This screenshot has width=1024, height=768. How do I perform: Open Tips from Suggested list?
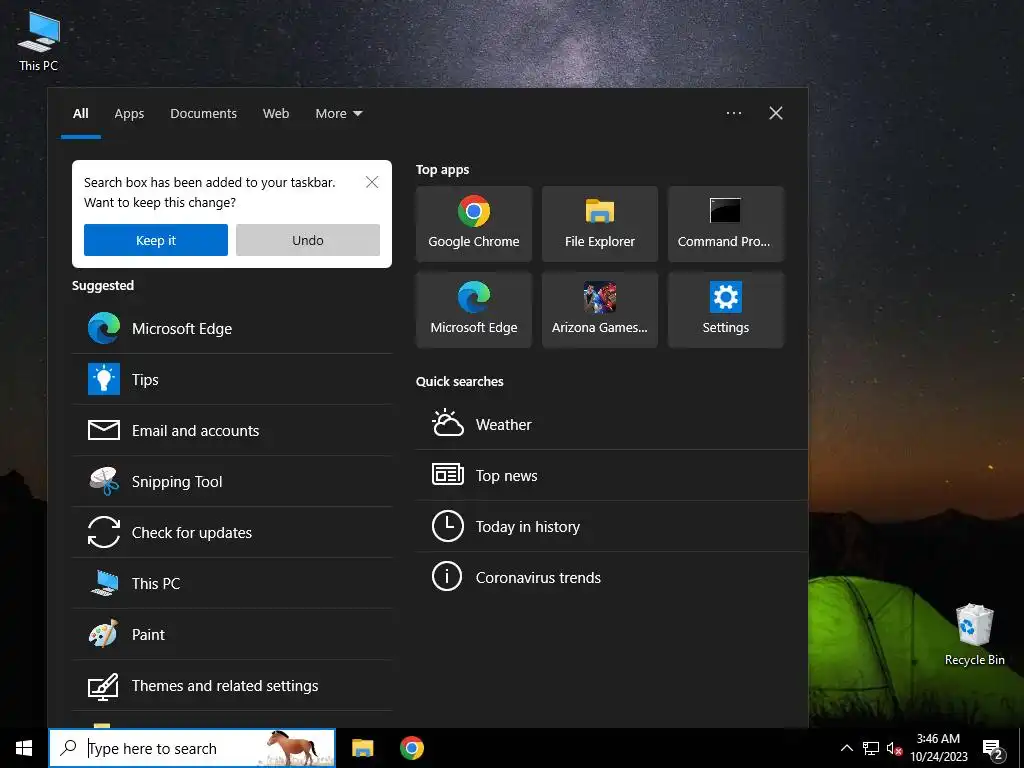click(232, 379)
